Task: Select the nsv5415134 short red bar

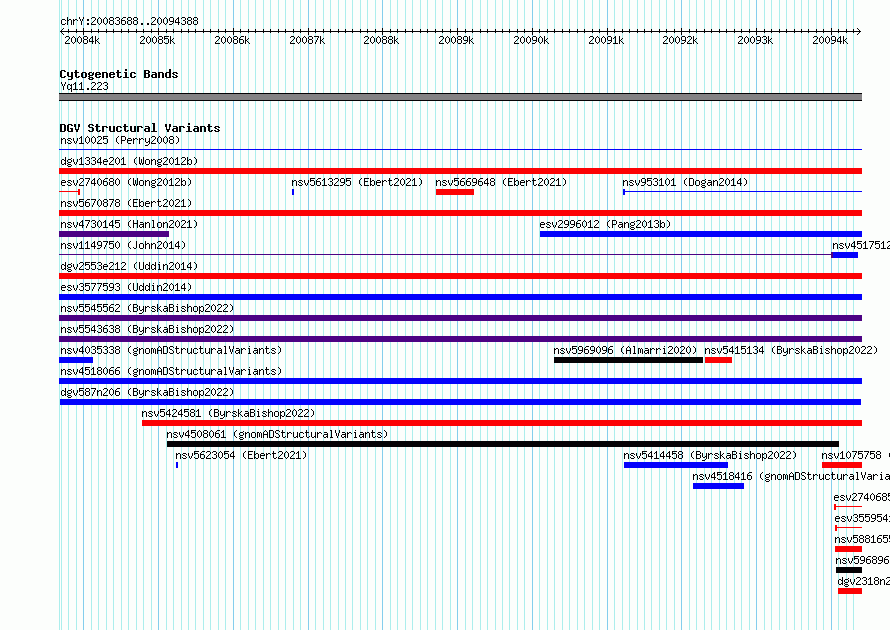Action: pos(719,360)
